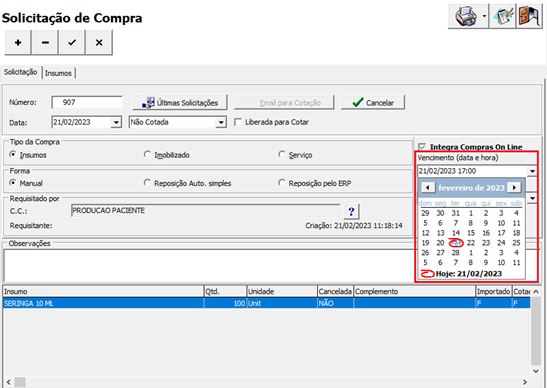Click the Insumo column header
Image resolution: width=547 pixels, height=388 pixels.
(x=103, y=291)
